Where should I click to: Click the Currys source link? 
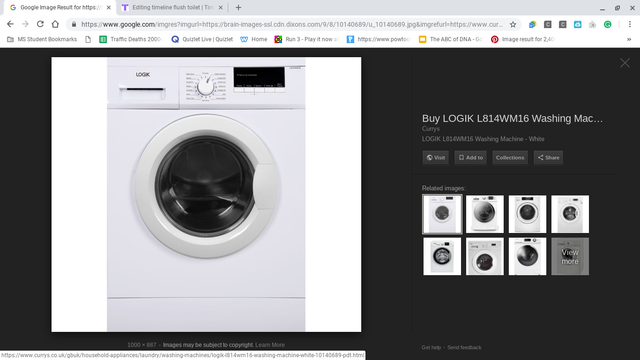[431, 129]
